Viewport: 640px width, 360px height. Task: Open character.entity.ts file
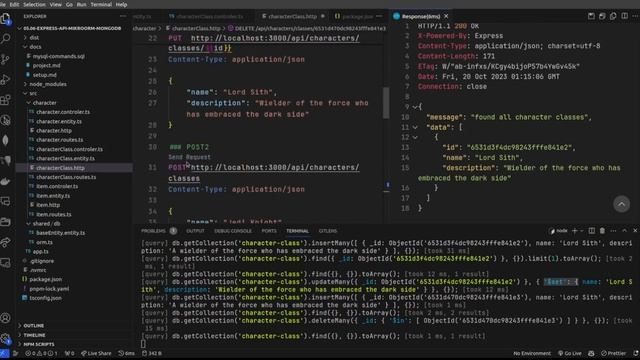click(59, 122)
